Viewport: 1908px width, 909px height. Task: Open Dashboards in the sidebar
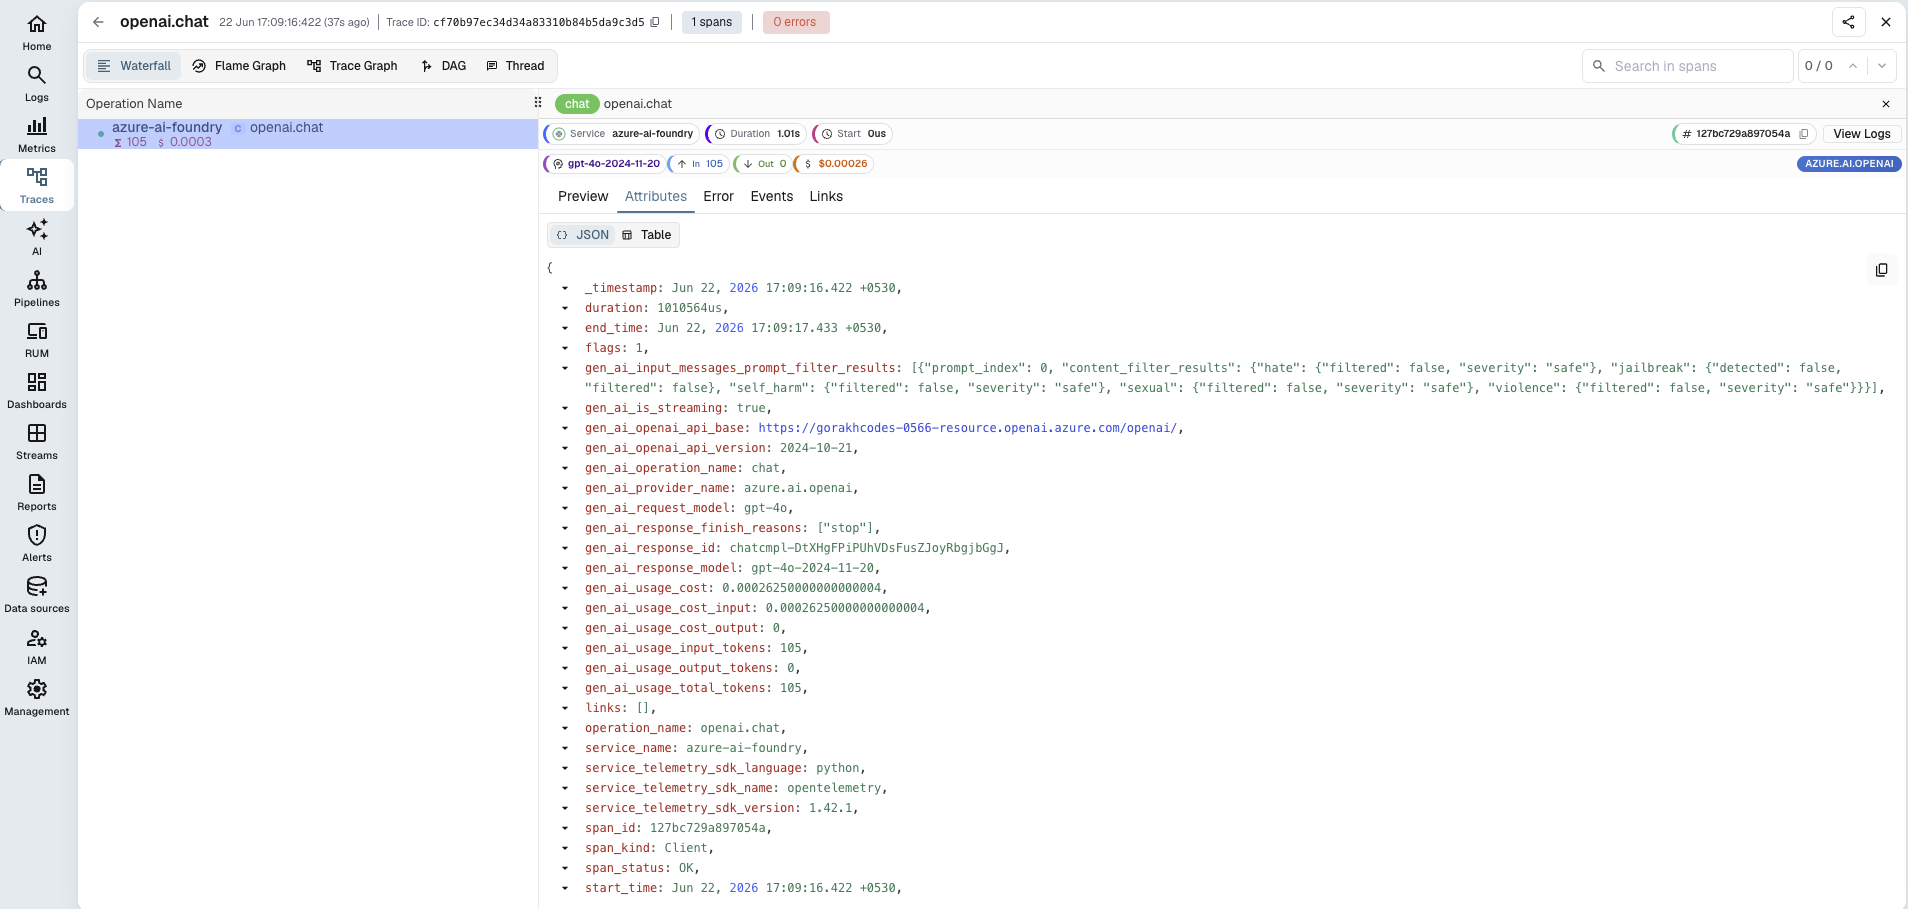coord(37,390)
